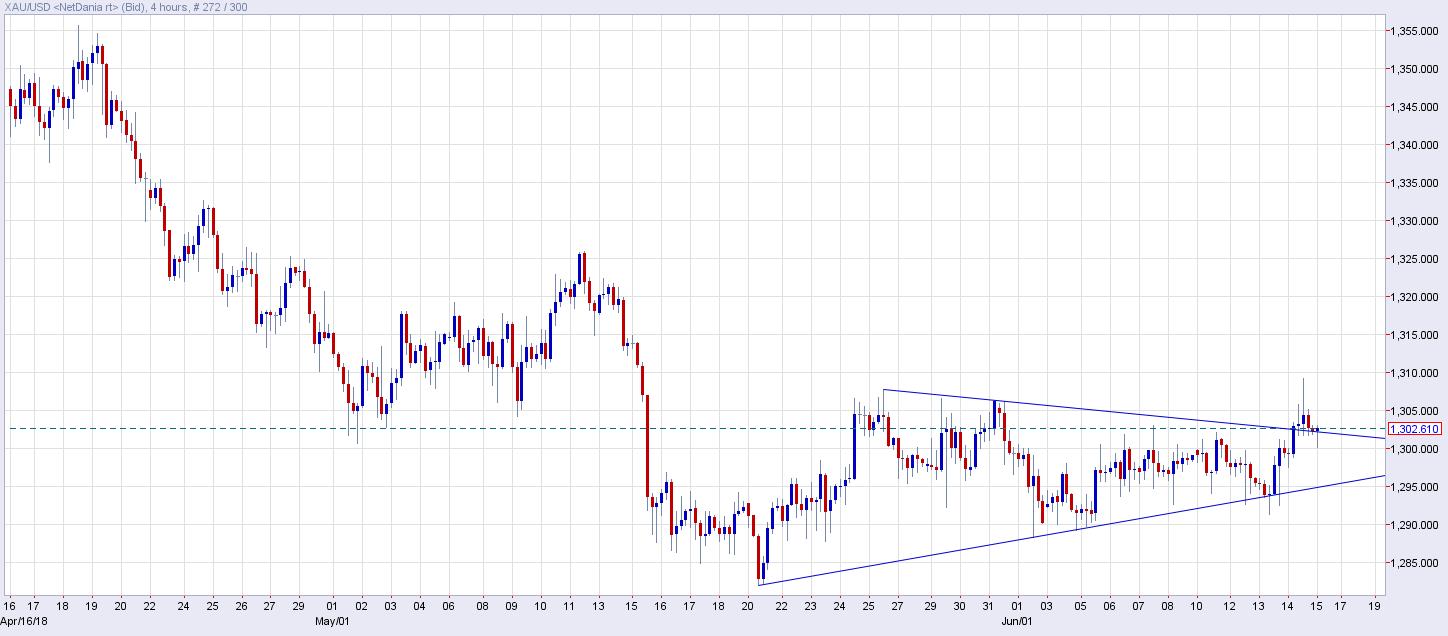Click the starting point of the upper trendline
This screenshot has height=636, width=1448.
tap(883, 389)
